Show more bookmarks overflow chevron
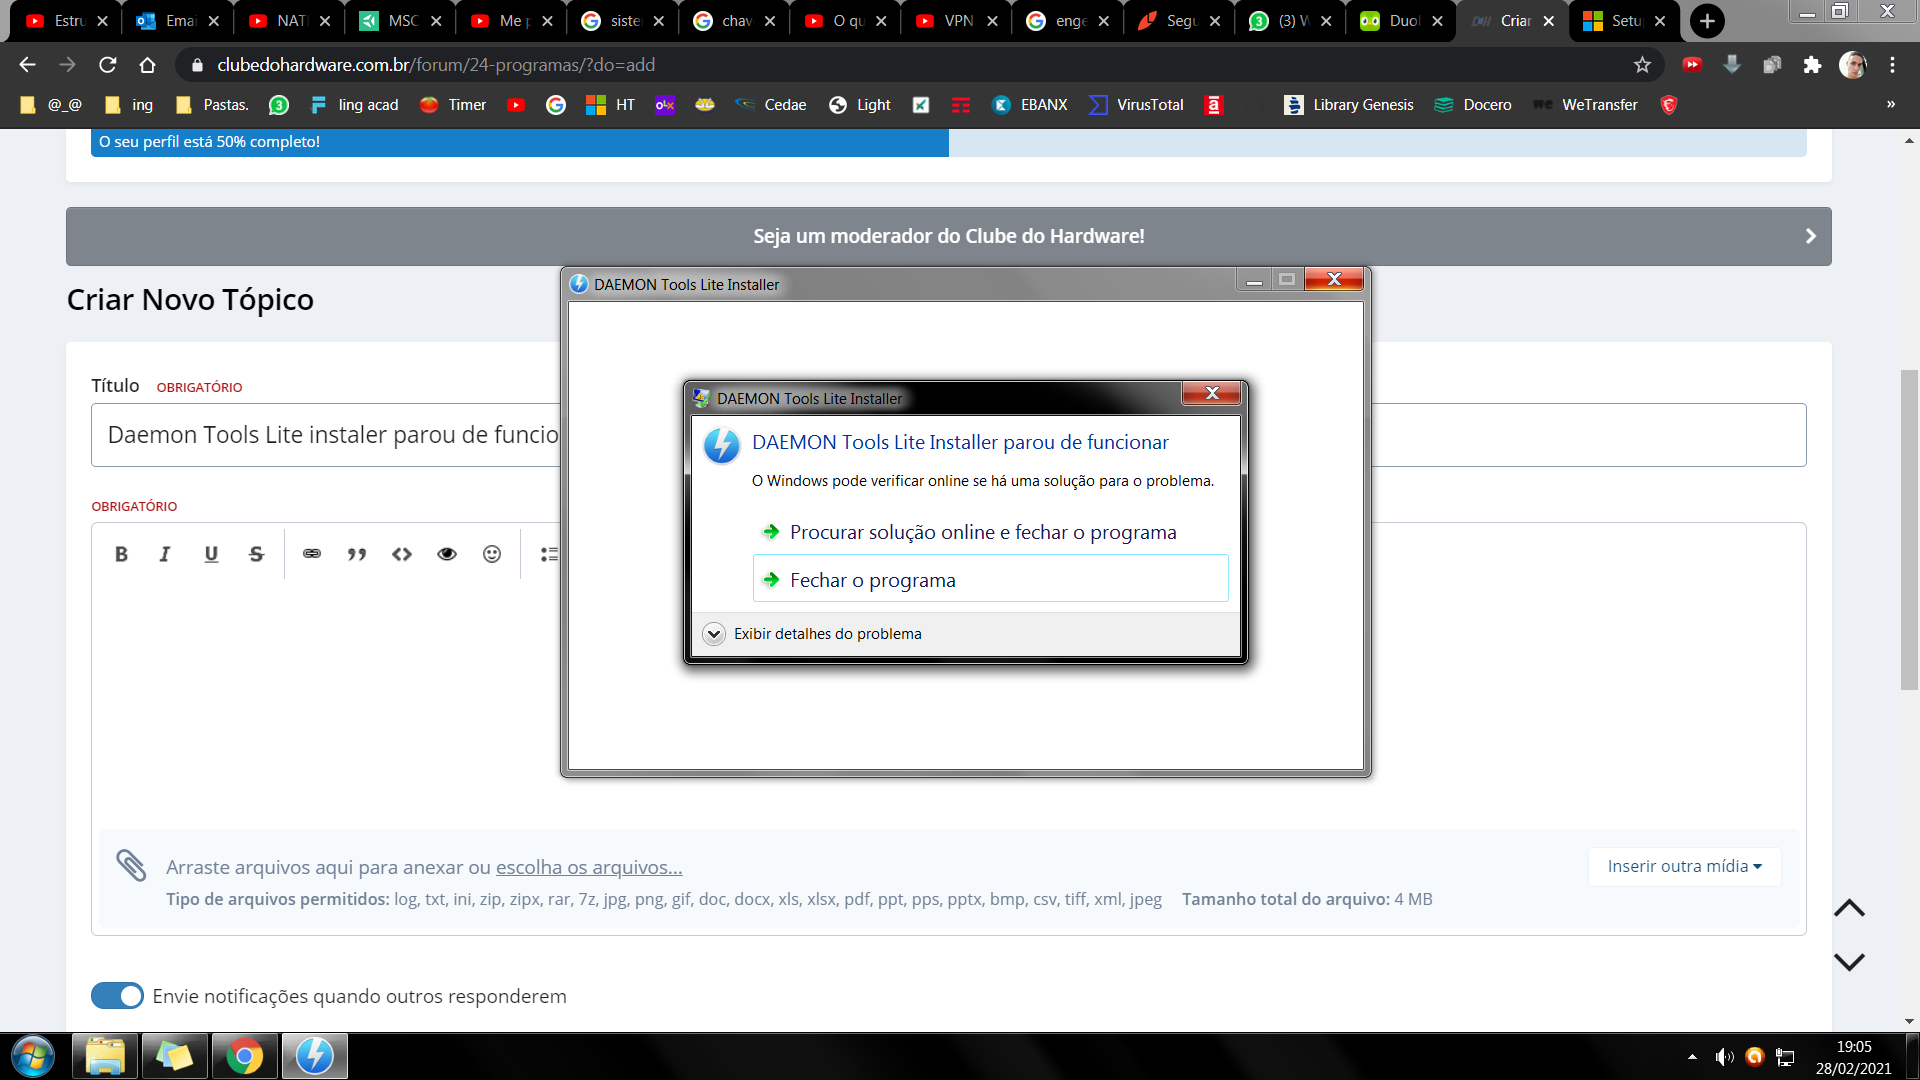The width and height of the screenshot is (1920, 1080). click(x=1890, y=105)
